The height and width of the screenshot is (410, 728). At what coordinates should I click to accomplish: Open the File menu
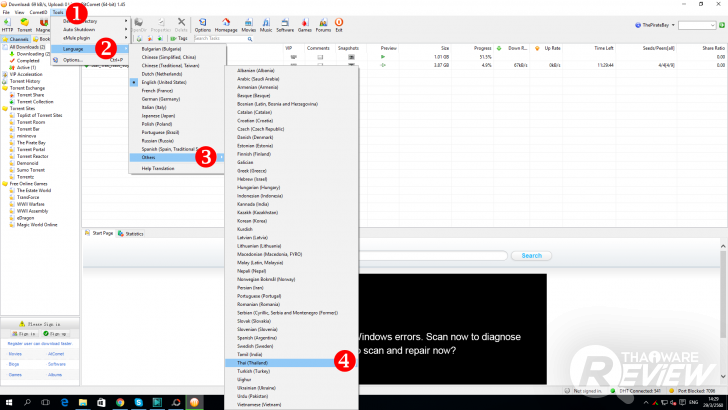coord(6,13)
